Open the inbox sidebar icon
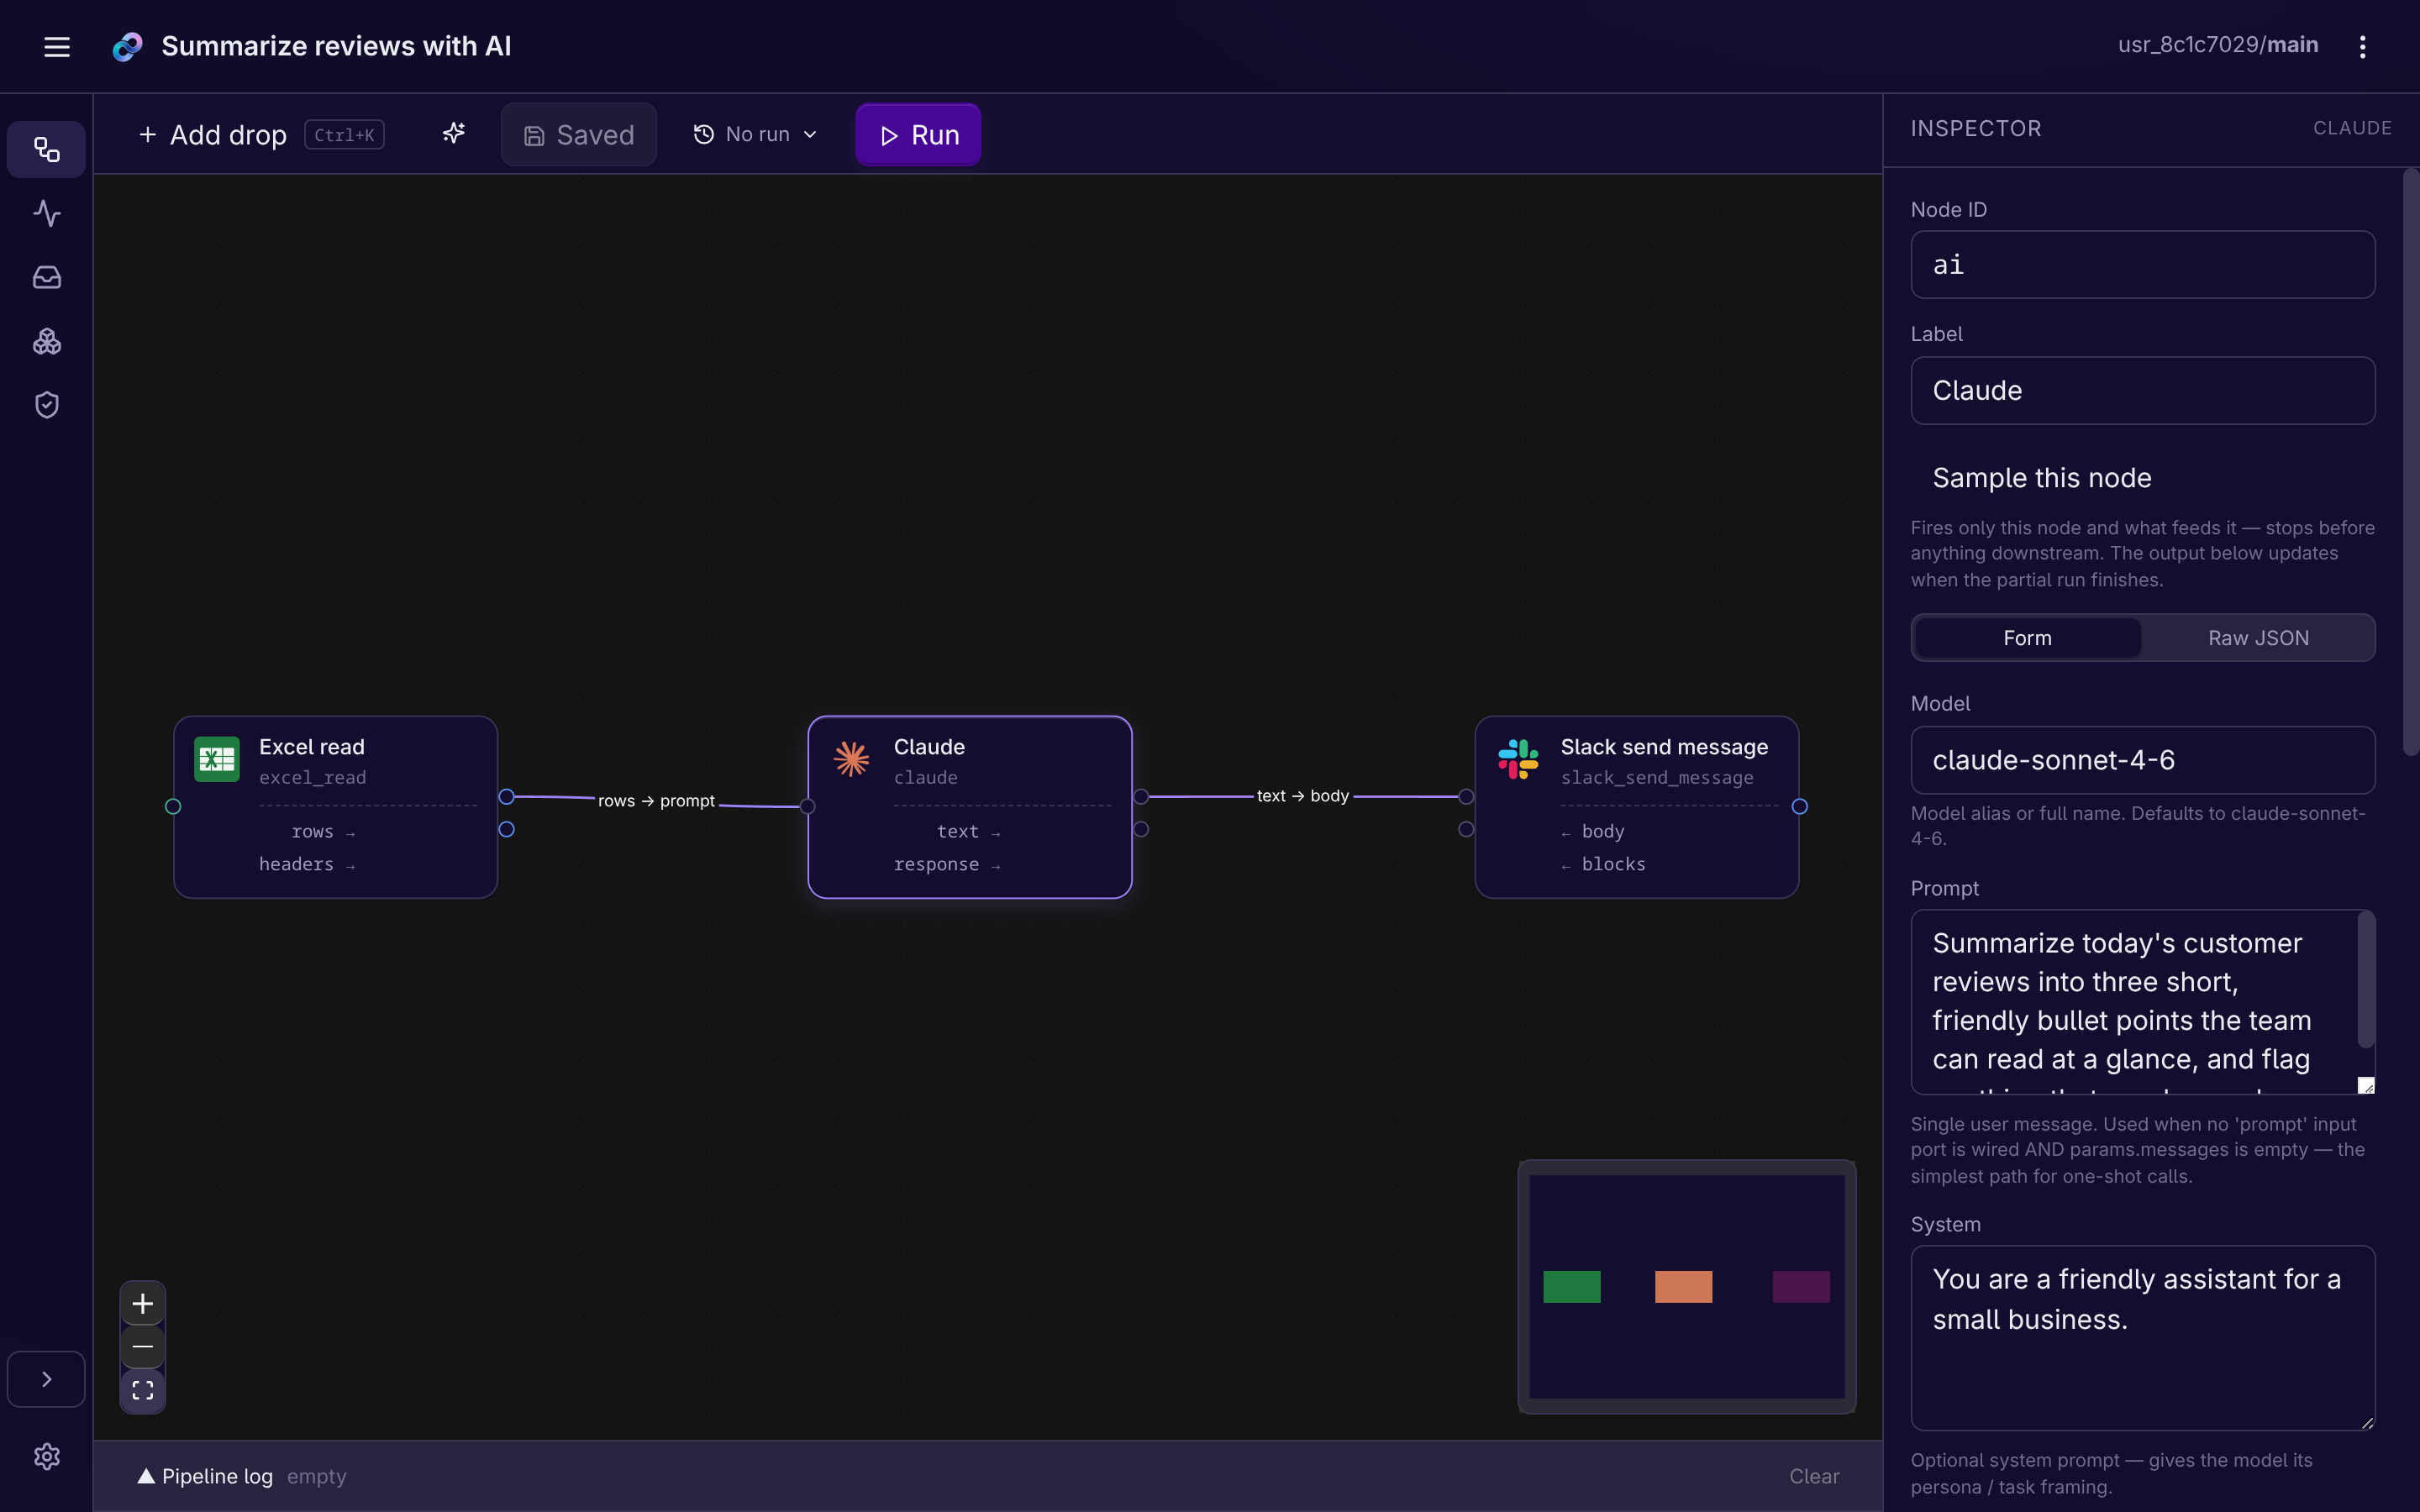The width and height of the screenshot is (2420, 1512). [47, 277]
